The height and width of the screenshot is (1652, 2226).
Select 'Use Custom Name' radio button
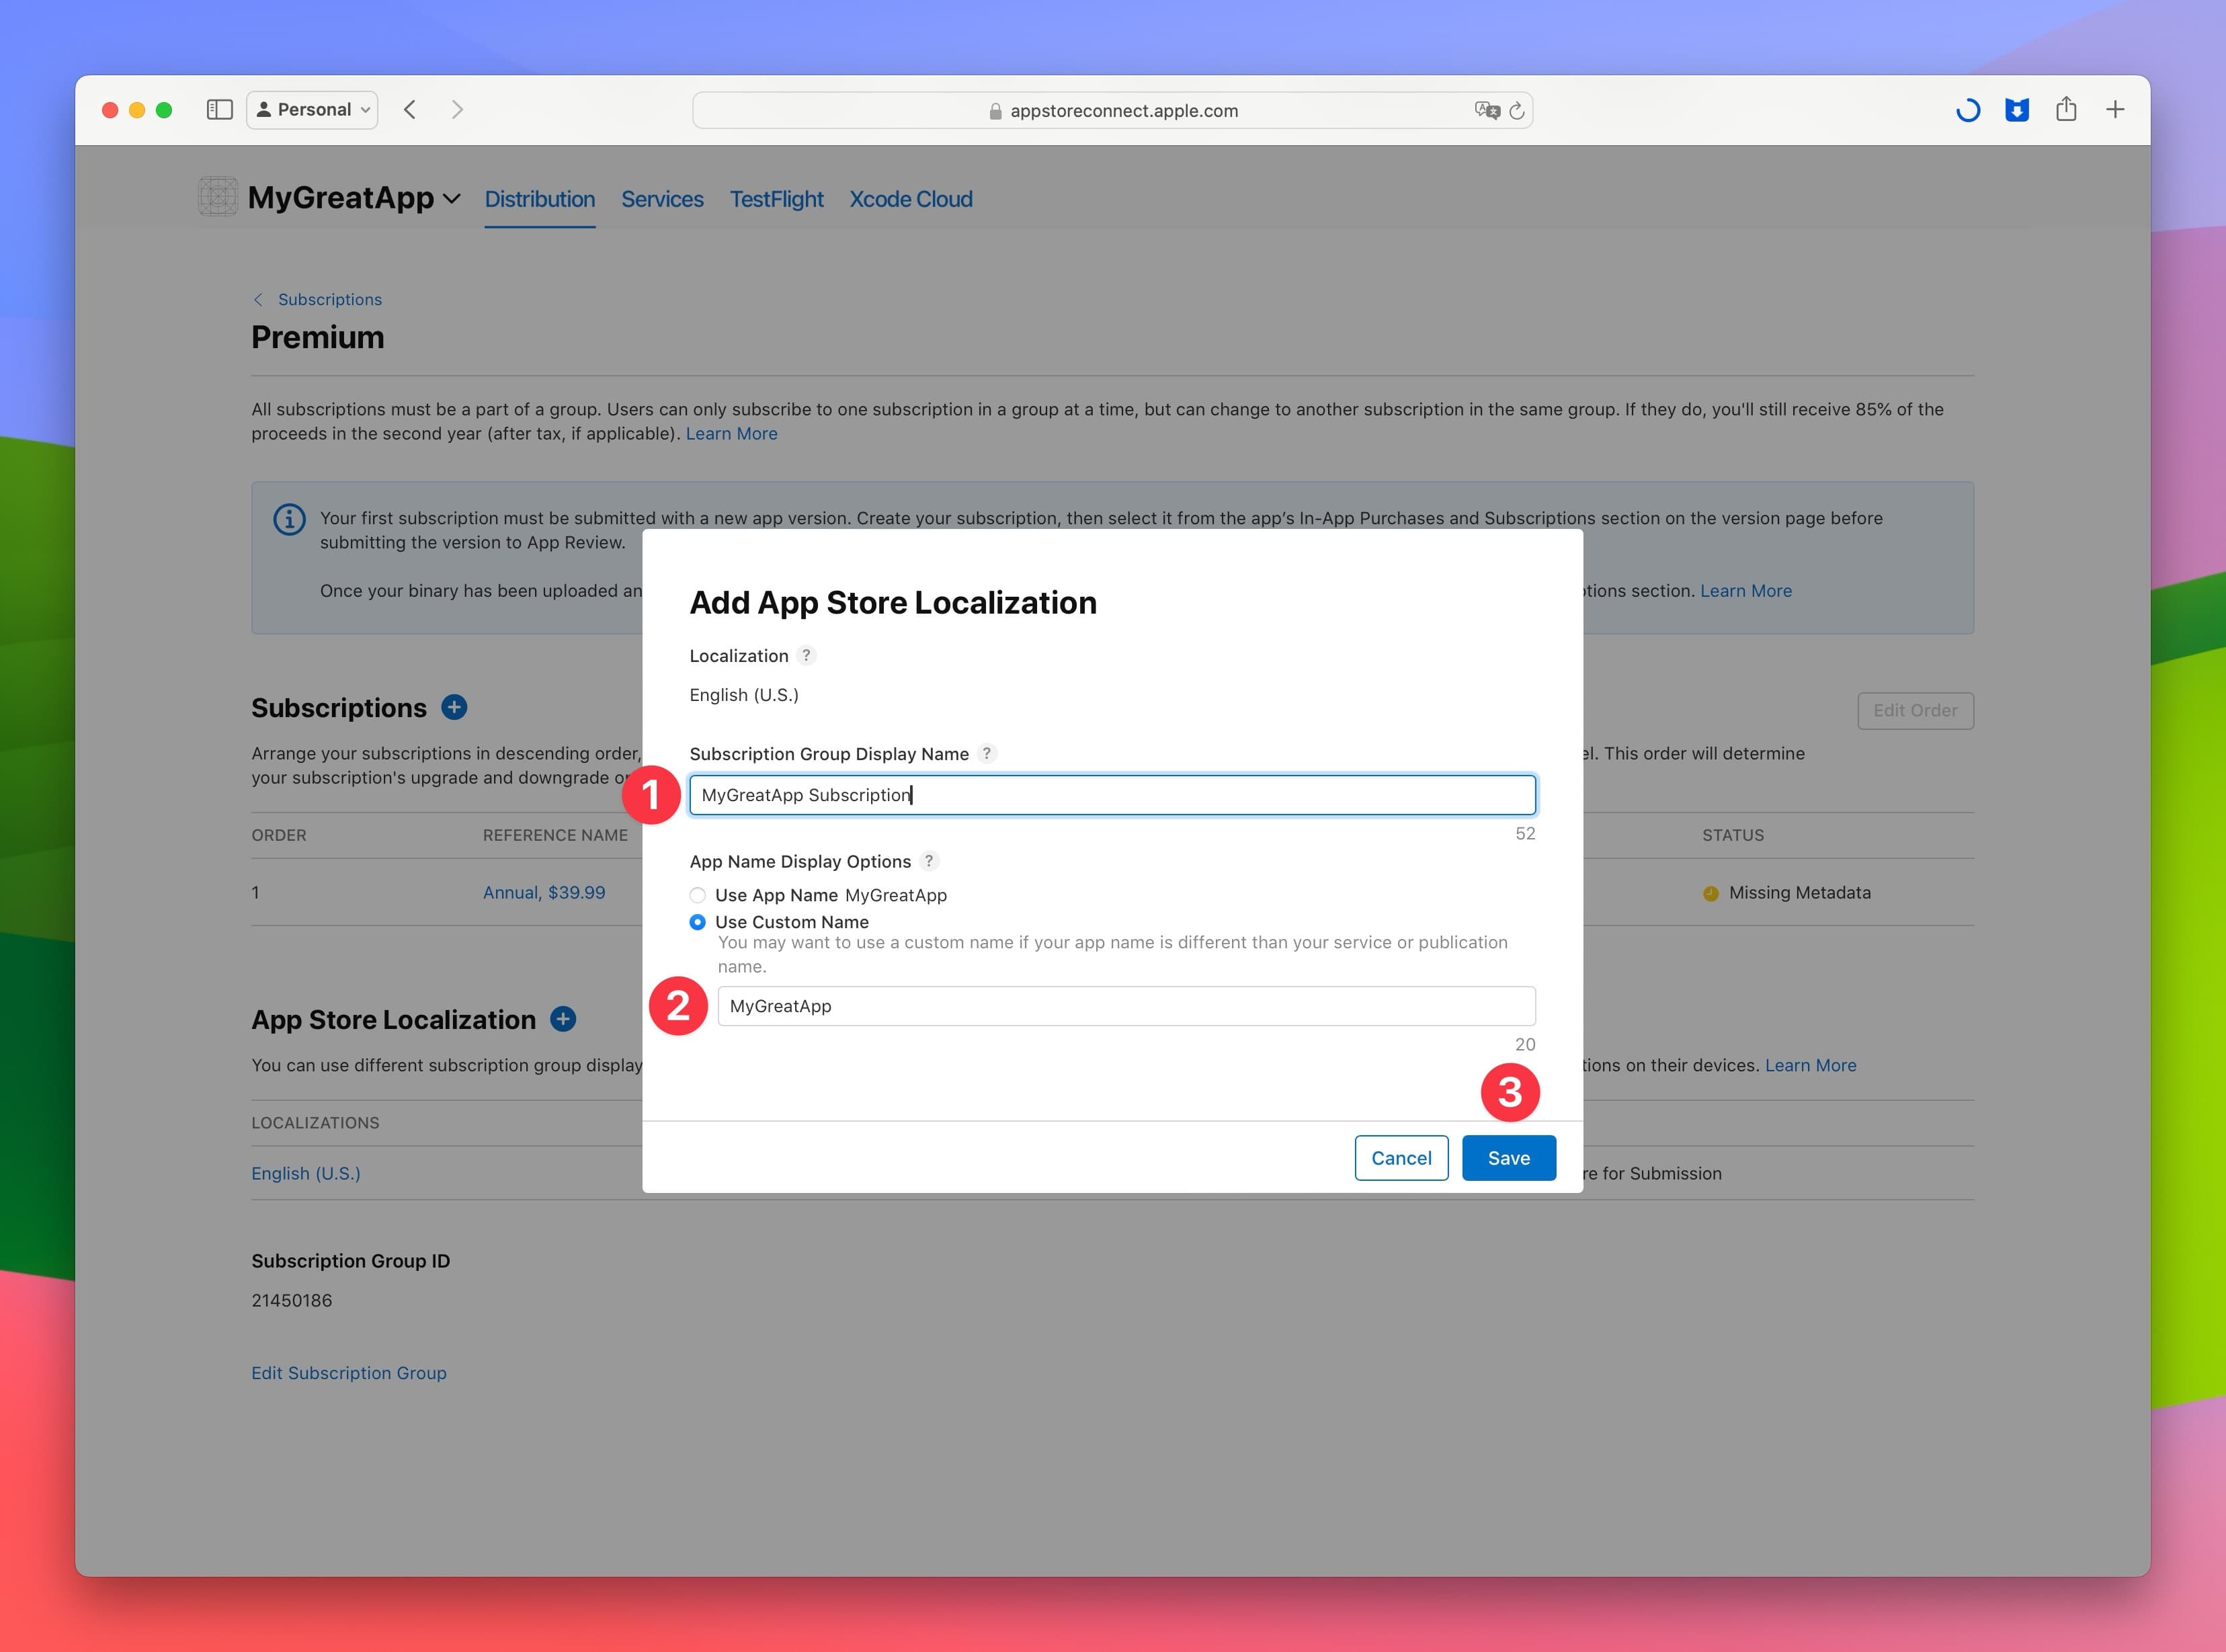coord(699,919)
